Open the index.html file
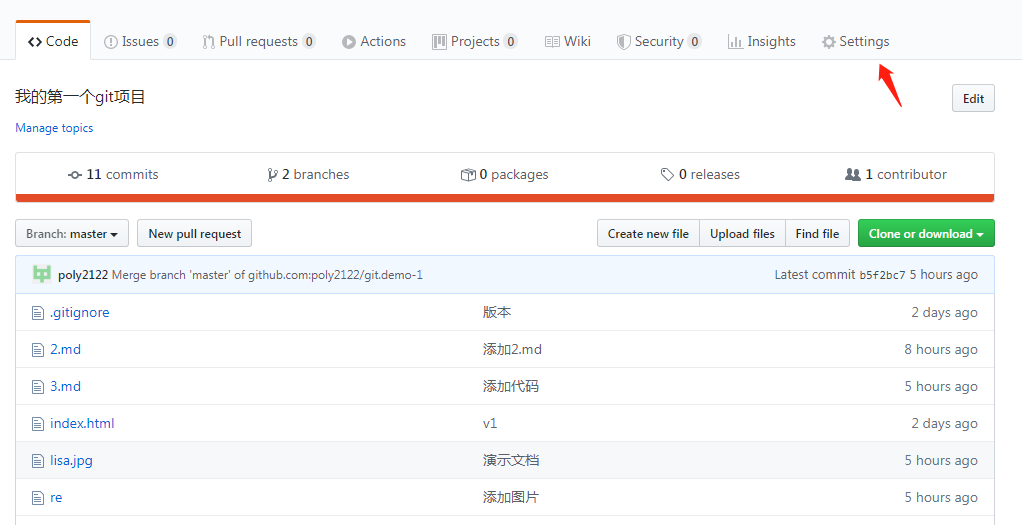 coord(82,423)
